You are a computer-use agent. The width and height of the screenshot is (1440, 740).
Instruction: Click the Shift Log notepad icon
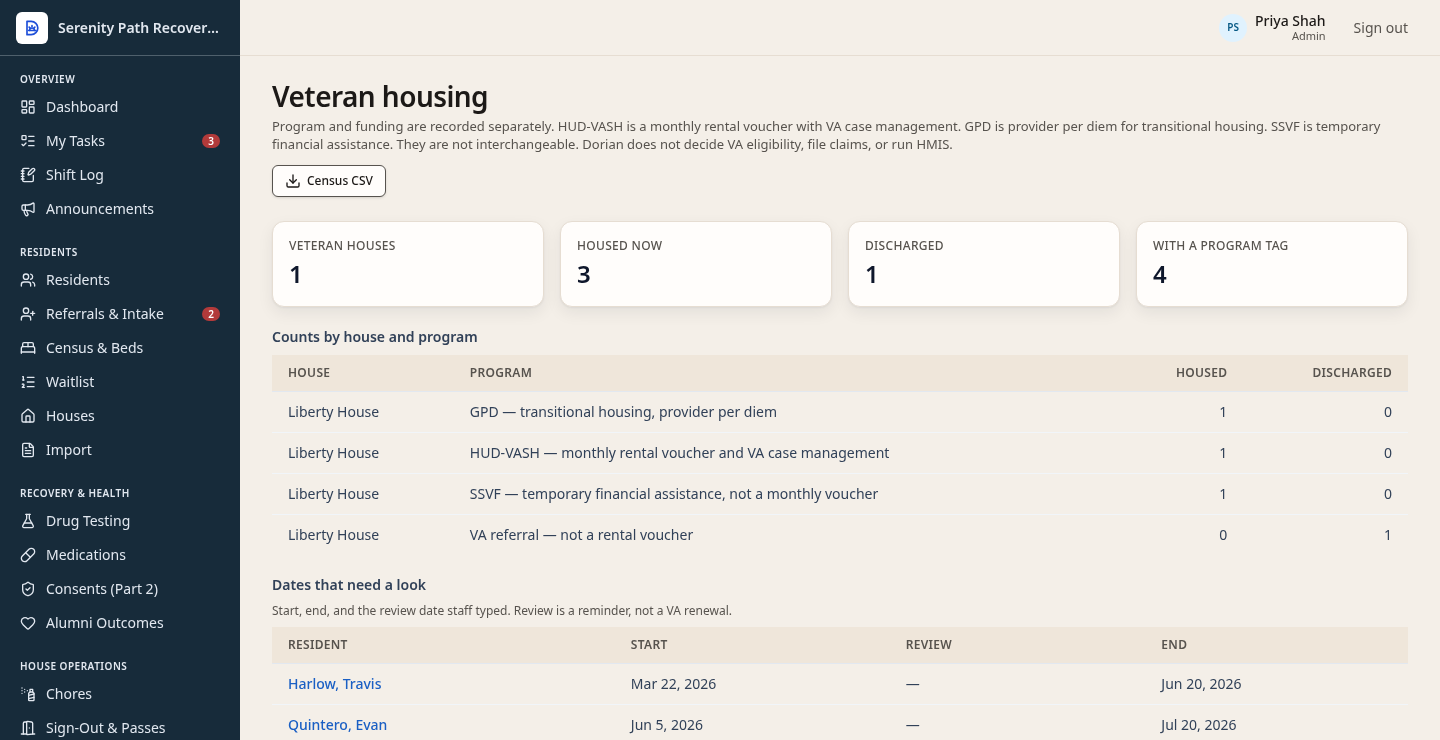pyautogui.click(x=28, y=175)
